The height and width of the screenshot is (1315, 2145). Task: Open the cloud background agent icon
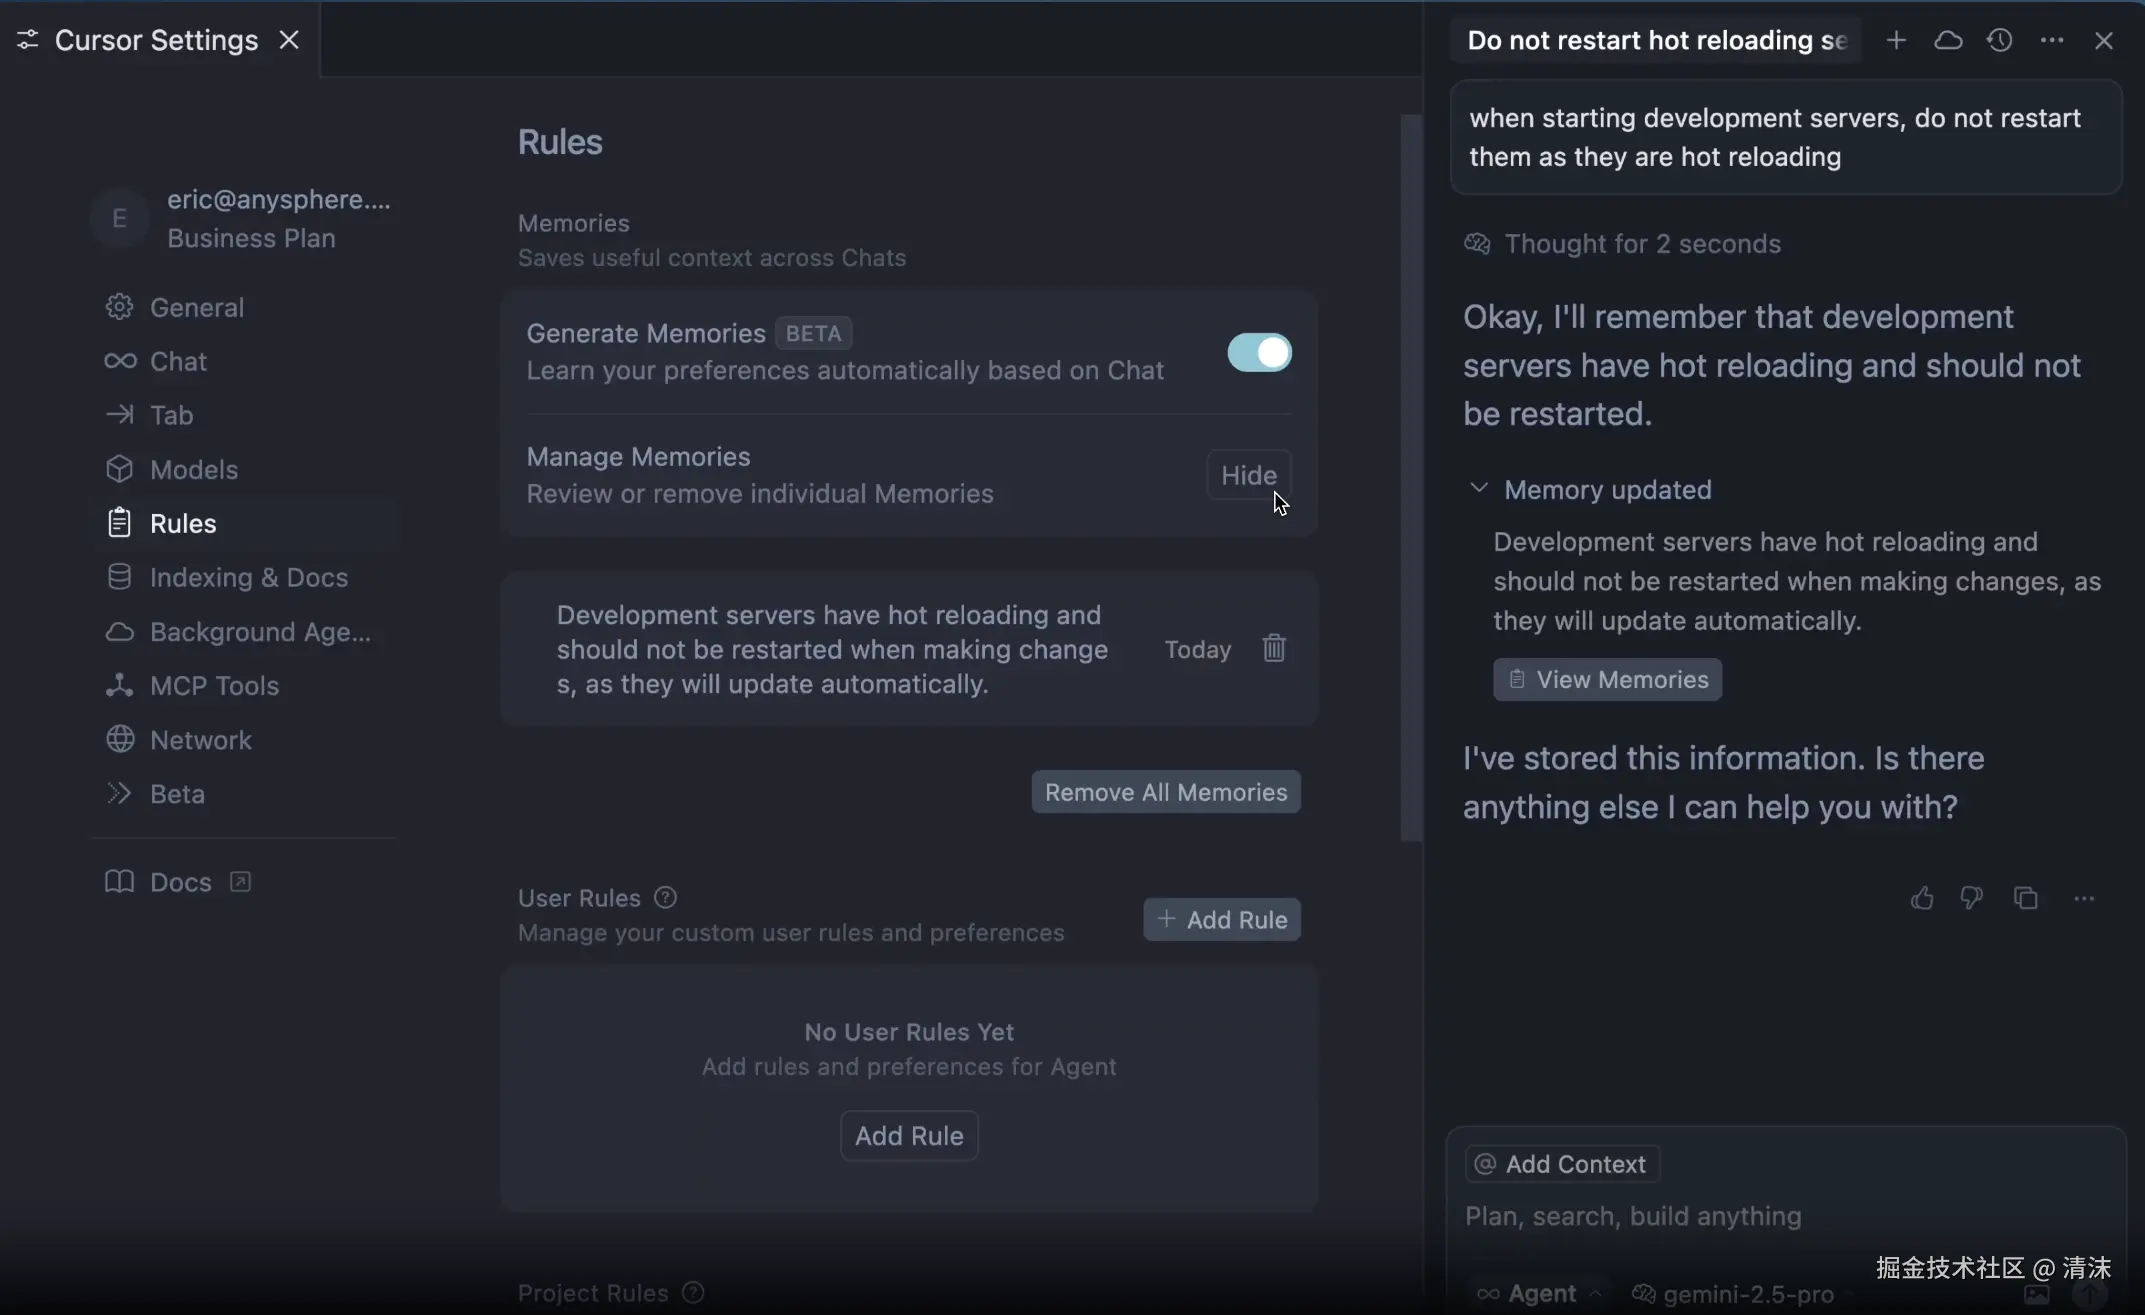point(1947,40)
